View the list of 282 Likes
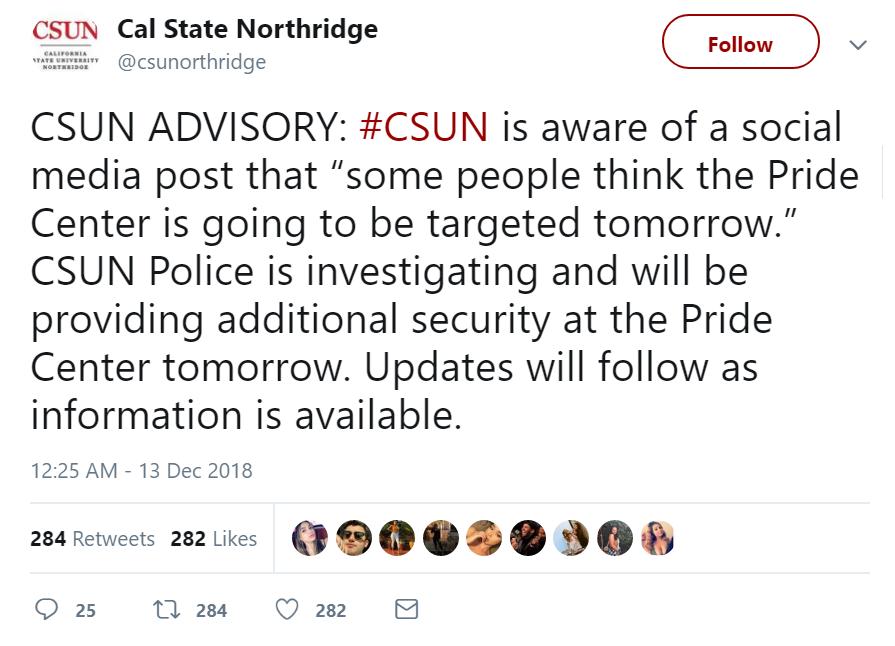This screenshot has height=646, width=895. coord(213,539)
